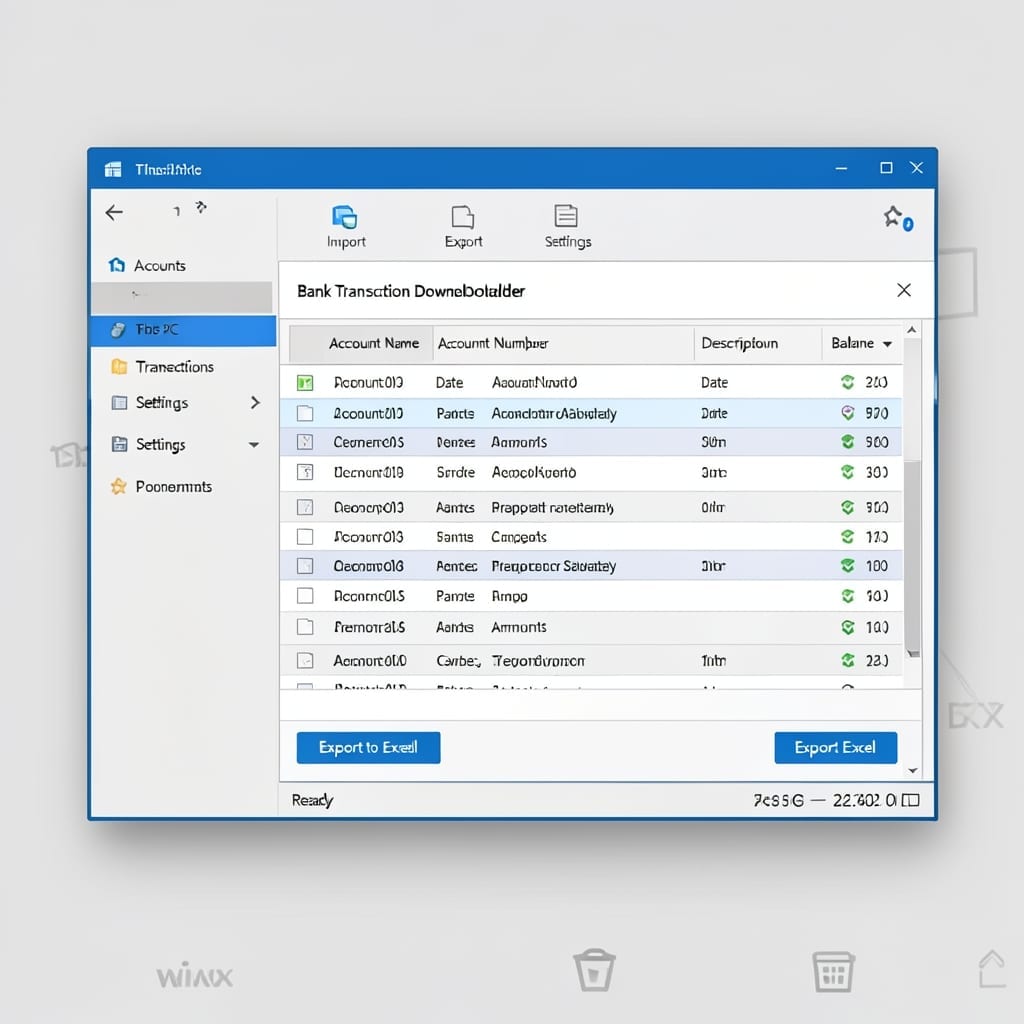Screen dimensions: 1024x1024
Task: Expand Settings with the right chevron
Action: (x=255, y=402)
